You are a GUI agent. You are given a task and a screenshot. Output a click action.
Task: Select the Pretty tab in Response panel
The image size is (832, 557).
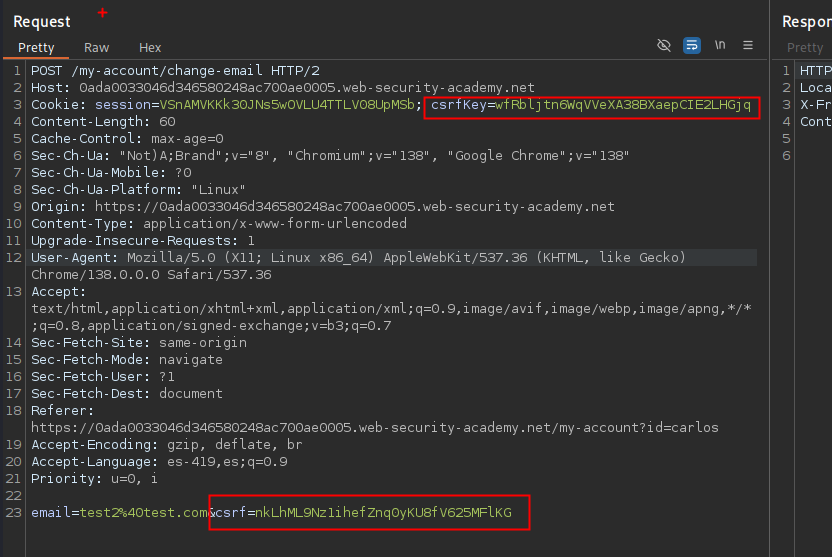tap(805, 48)
